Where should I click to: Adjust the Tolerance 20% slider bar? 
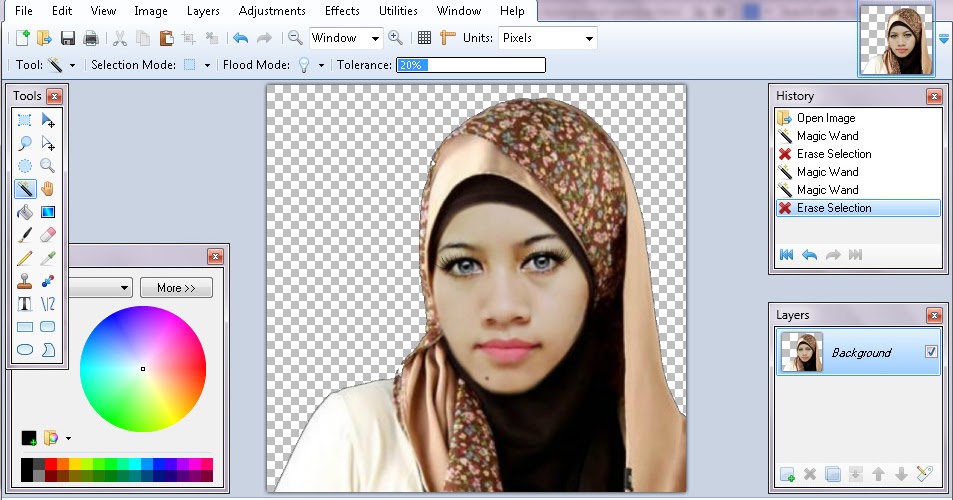[x=471, y=65]
